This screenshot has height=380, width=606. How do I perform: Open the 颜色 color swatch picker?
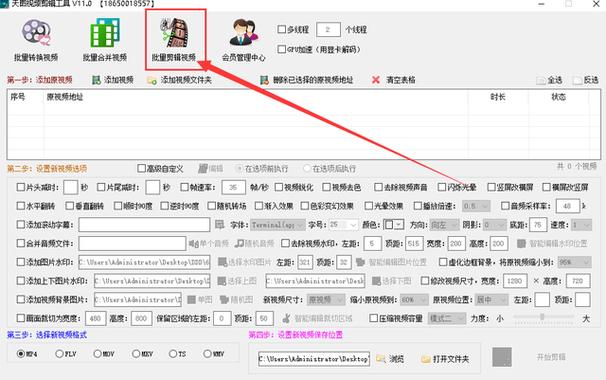(x=393, y=225)
